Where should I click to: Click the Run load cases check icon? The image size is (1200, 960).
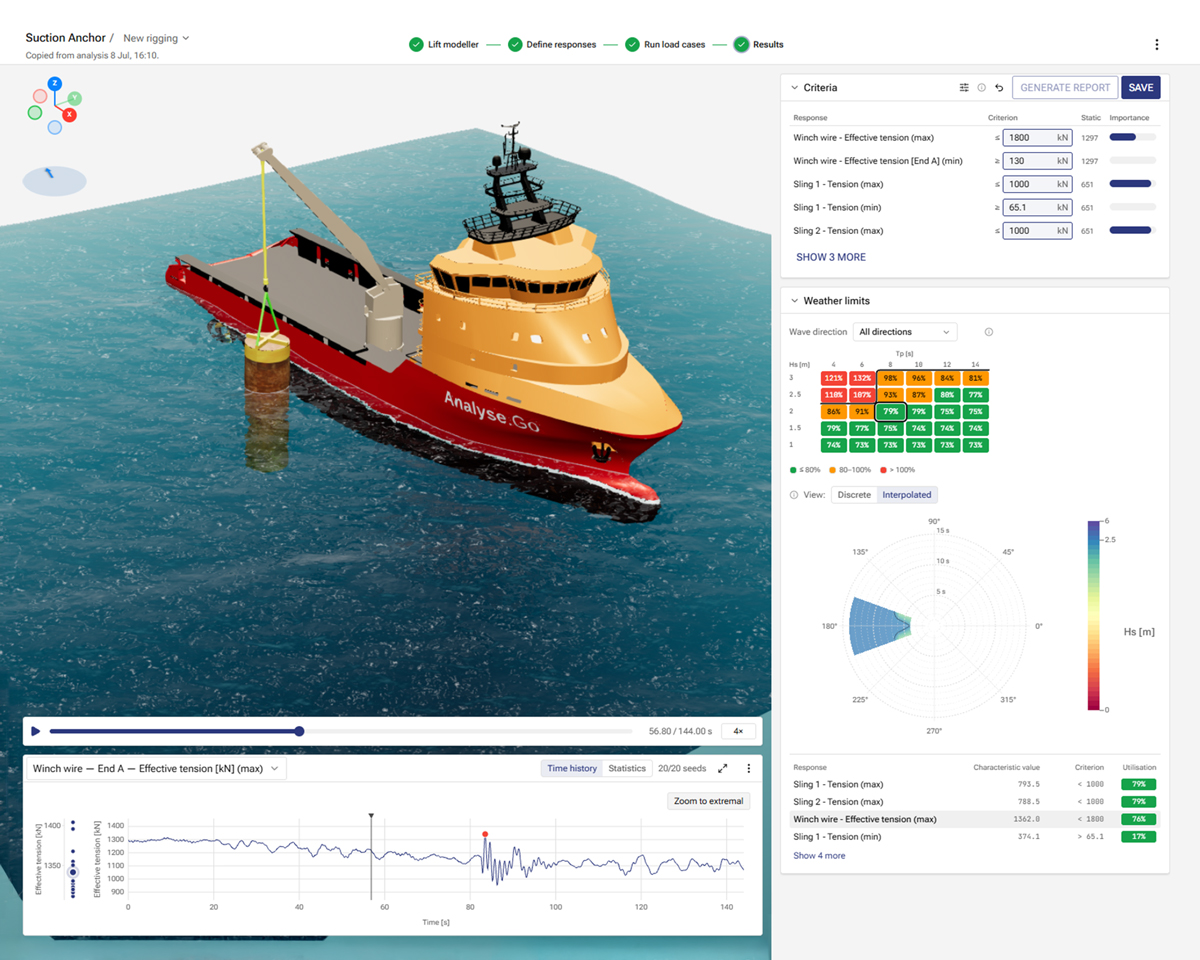[x=633, y=44]
